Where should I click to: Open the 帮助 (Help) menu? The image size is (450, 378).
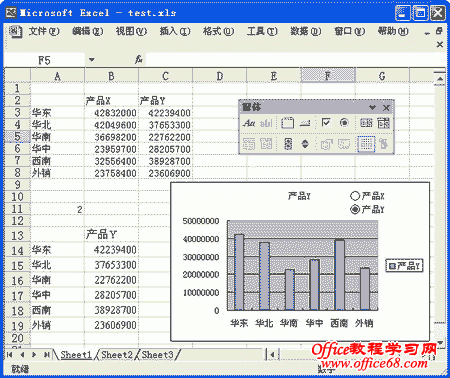393,31
